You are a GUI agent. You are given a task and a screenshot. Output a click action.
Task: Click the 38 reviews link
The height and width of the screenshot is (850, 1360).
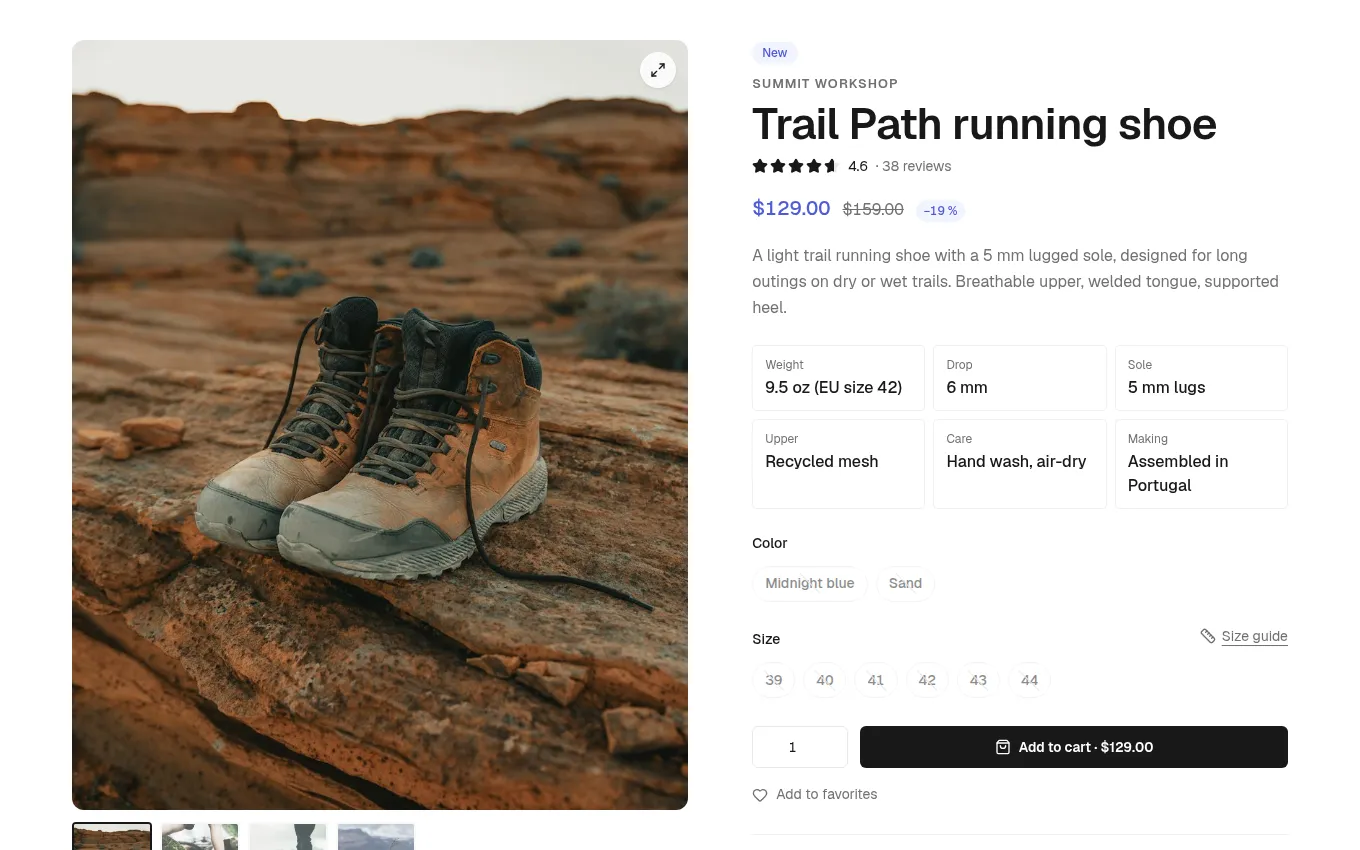point(916,166)
